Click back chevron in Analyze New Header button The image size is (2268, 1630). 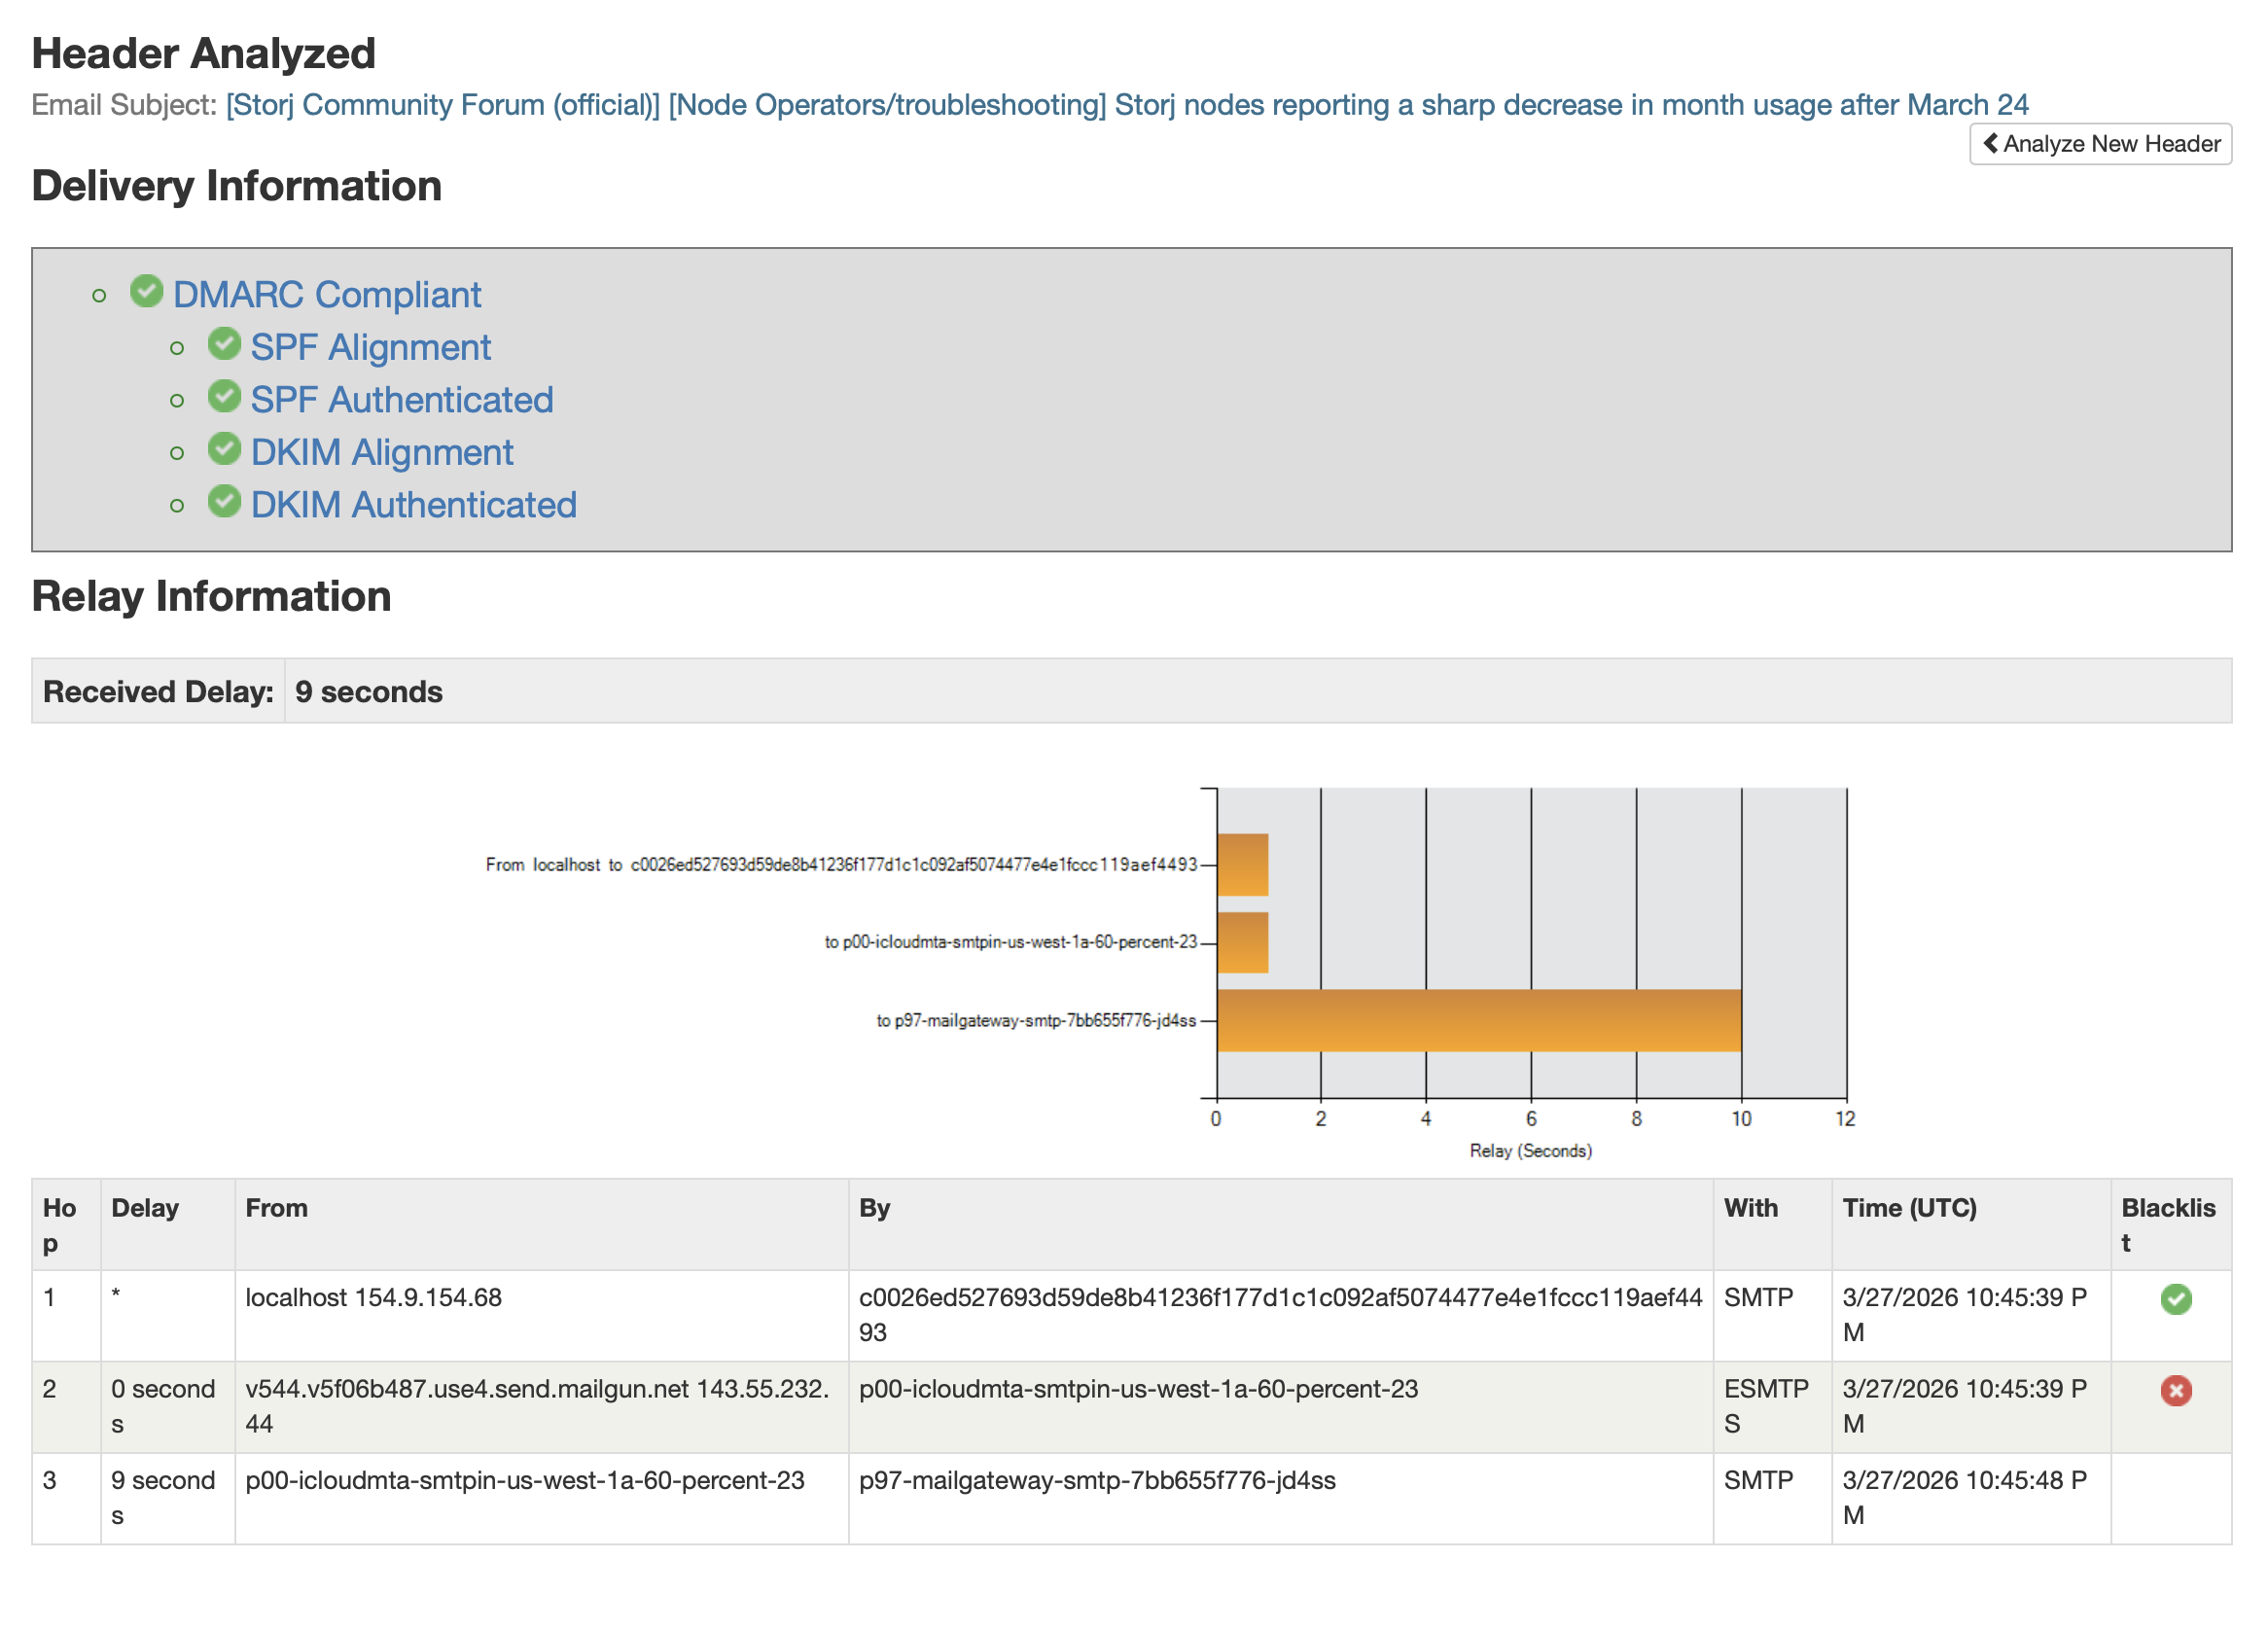(x=1990, y=143)
